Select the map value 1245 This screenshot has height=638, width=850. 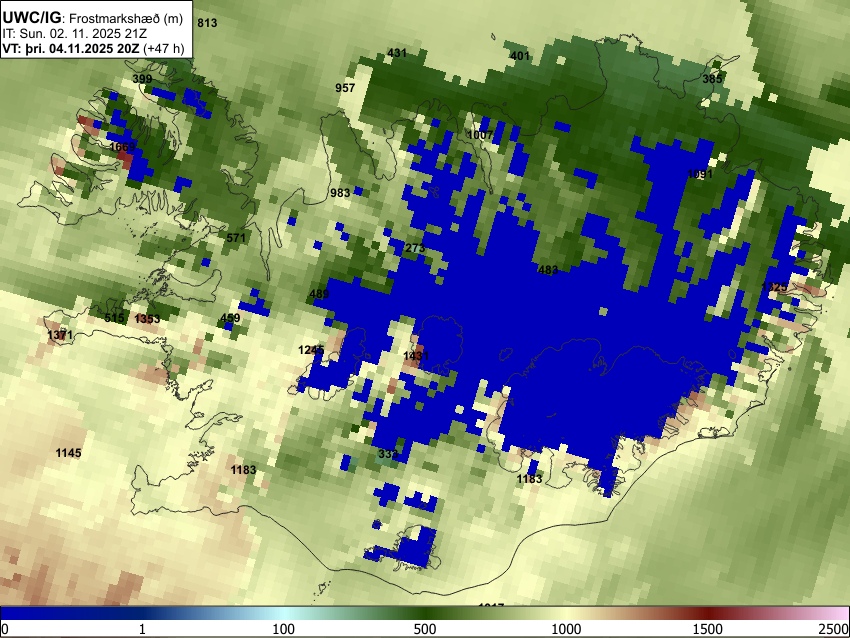coord(311,350)
